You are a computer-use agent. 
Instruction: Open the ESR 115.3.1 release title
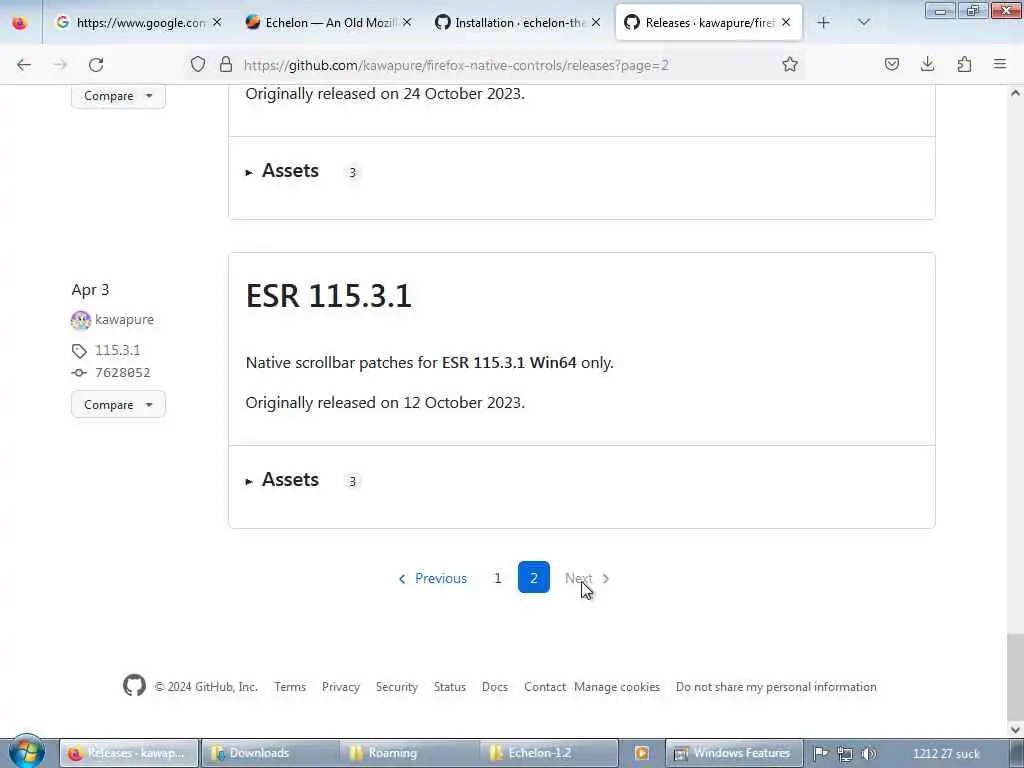(328, 296)
